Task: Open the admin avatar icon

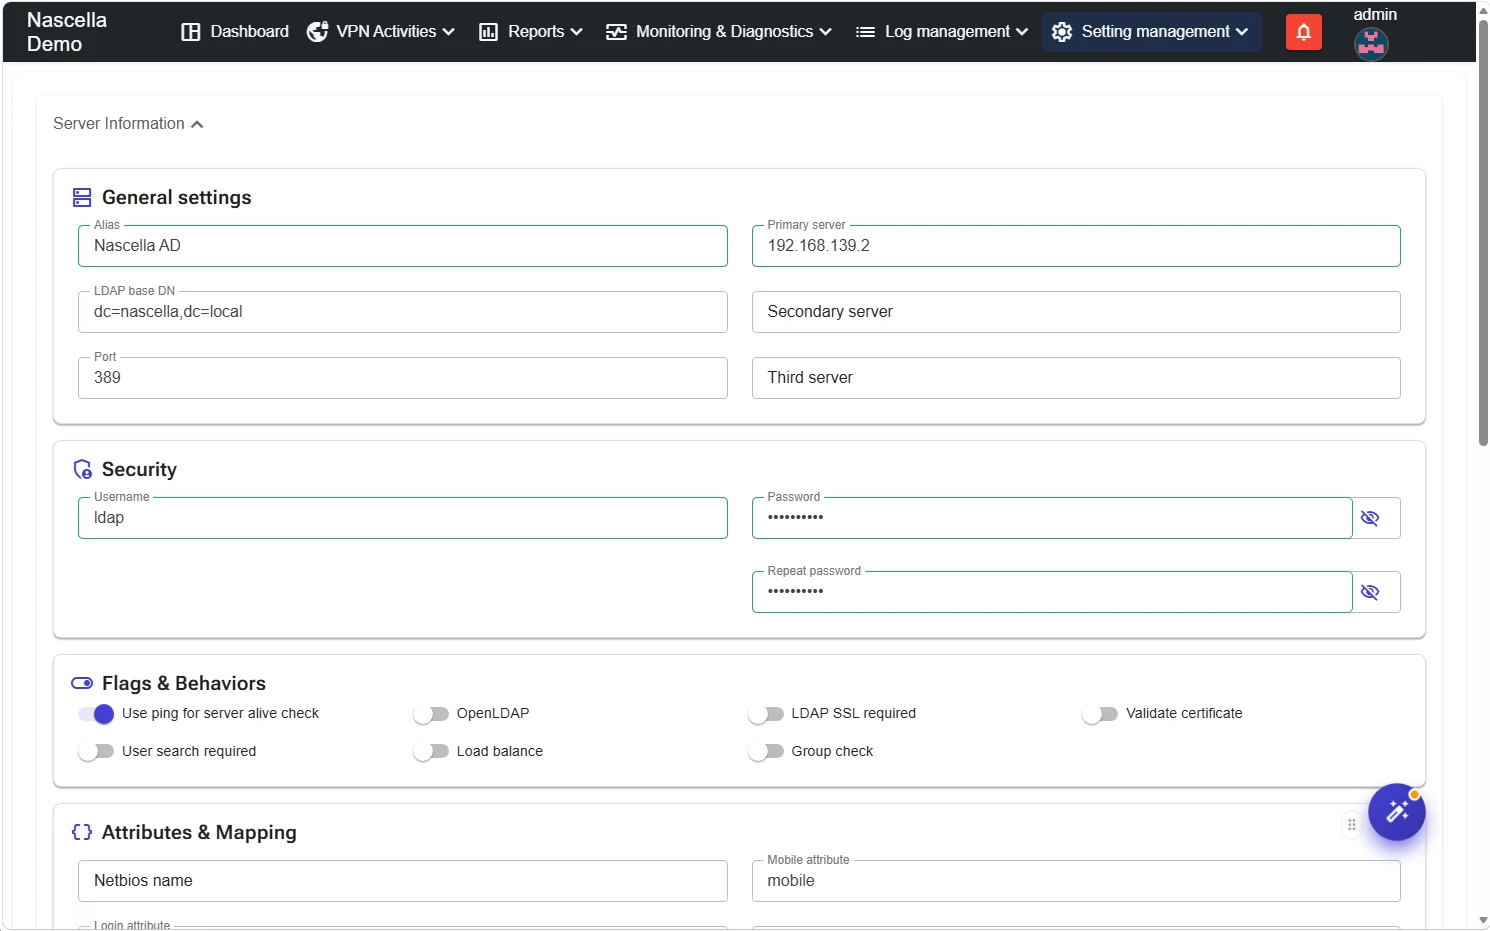Action: 1371,44
